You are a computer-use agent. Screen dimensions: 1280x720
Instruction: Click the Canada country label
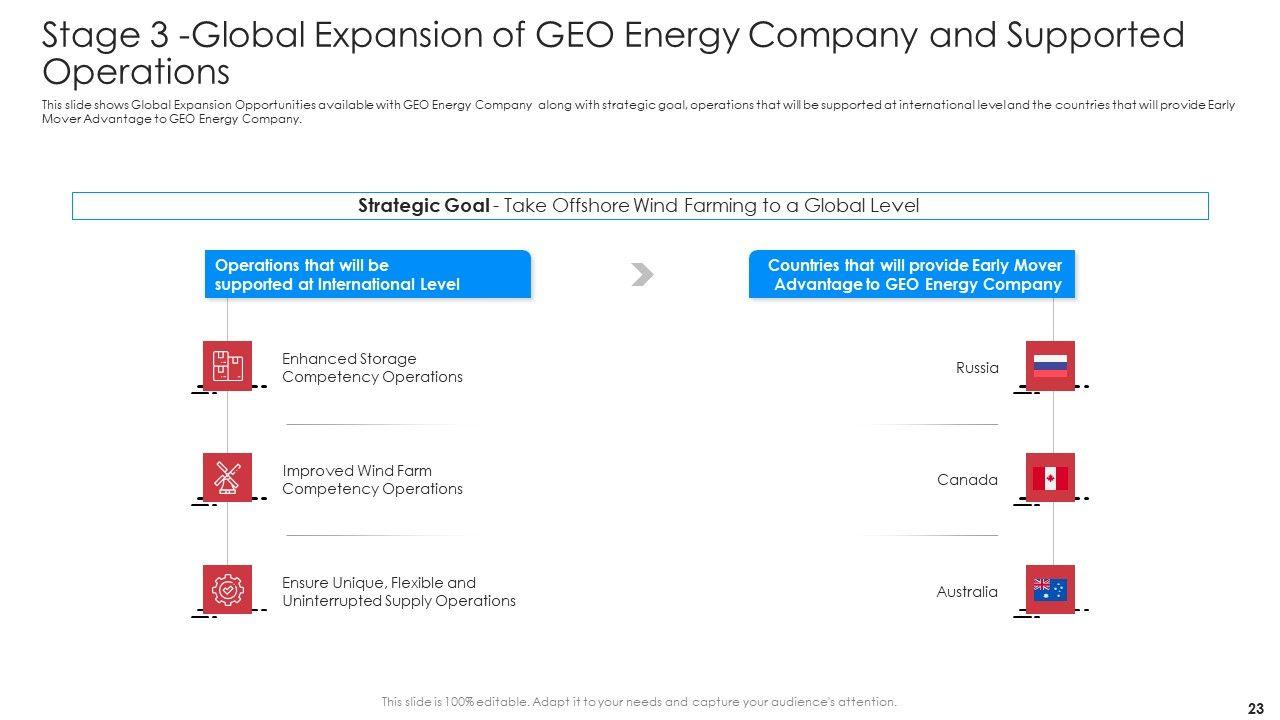[x=967, y=480]
